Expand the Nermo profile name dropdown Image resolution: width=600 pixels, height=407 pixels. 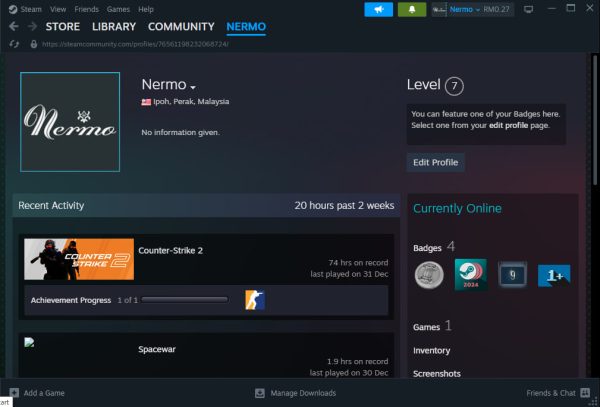[193, 86]
